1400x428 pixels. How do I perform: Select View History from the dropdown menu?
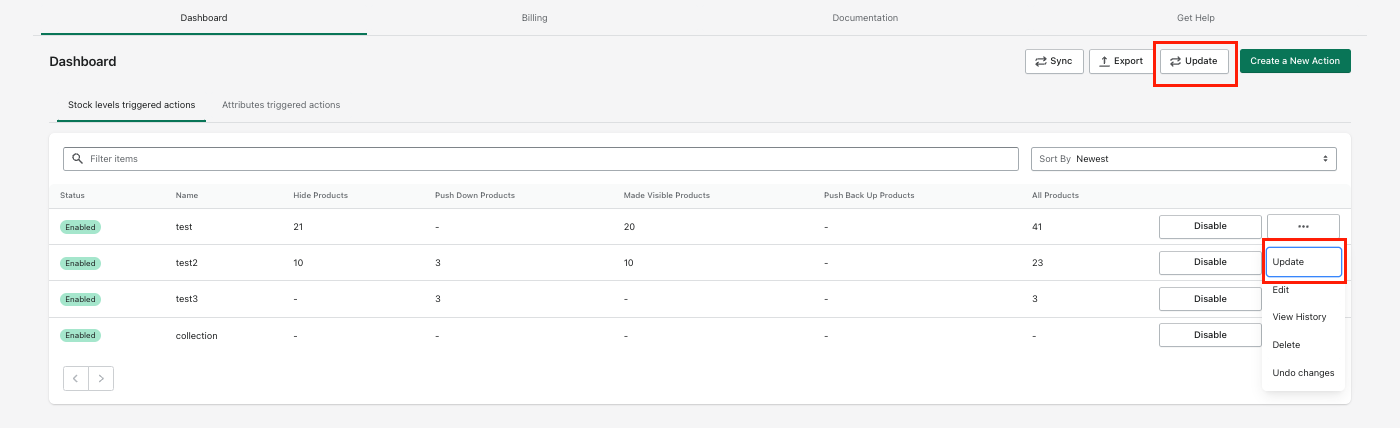tap(1299, 317)
